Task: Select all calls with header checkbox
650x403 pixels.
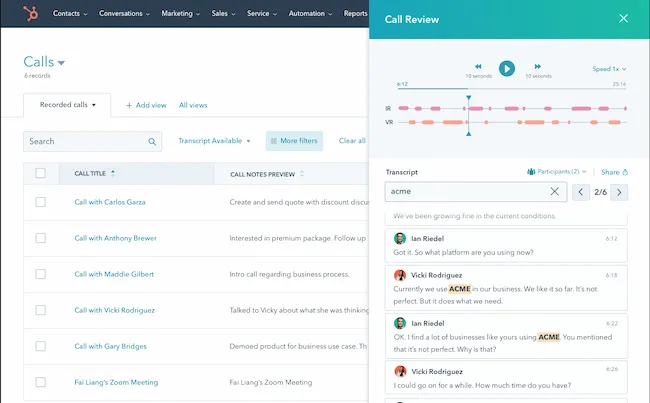Action: 41,173
